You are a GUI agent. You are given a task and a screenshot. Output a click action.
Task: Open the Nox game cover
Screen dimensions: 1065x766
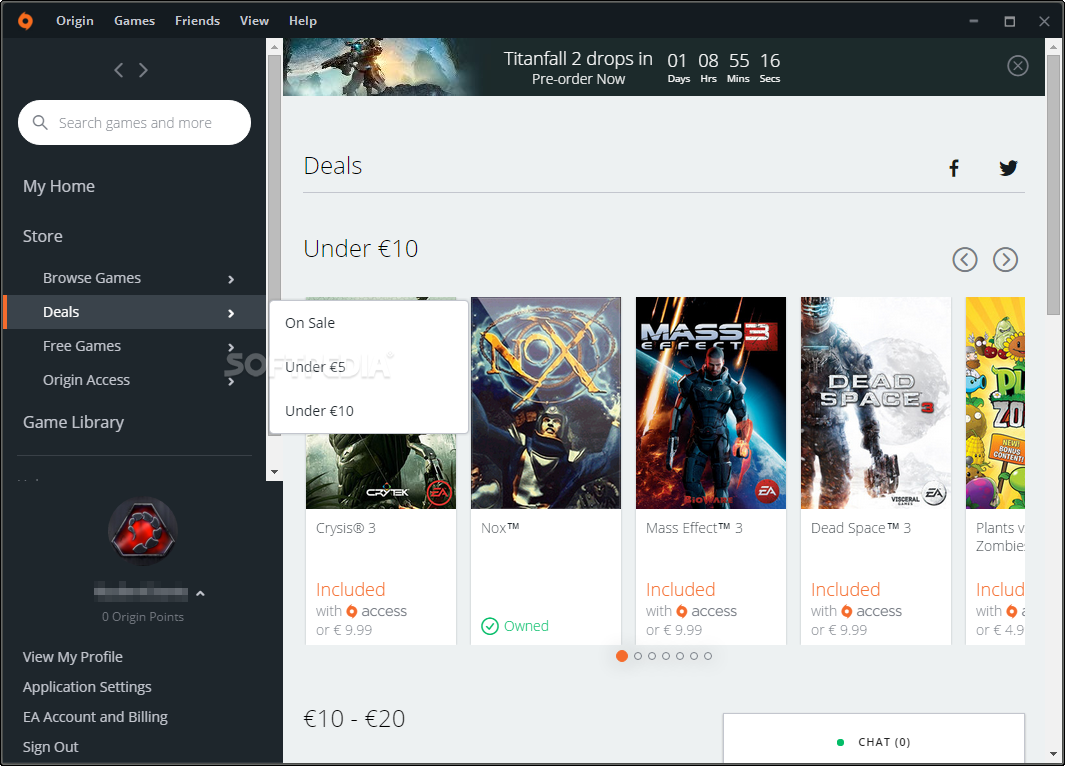(x=546, y=403)
